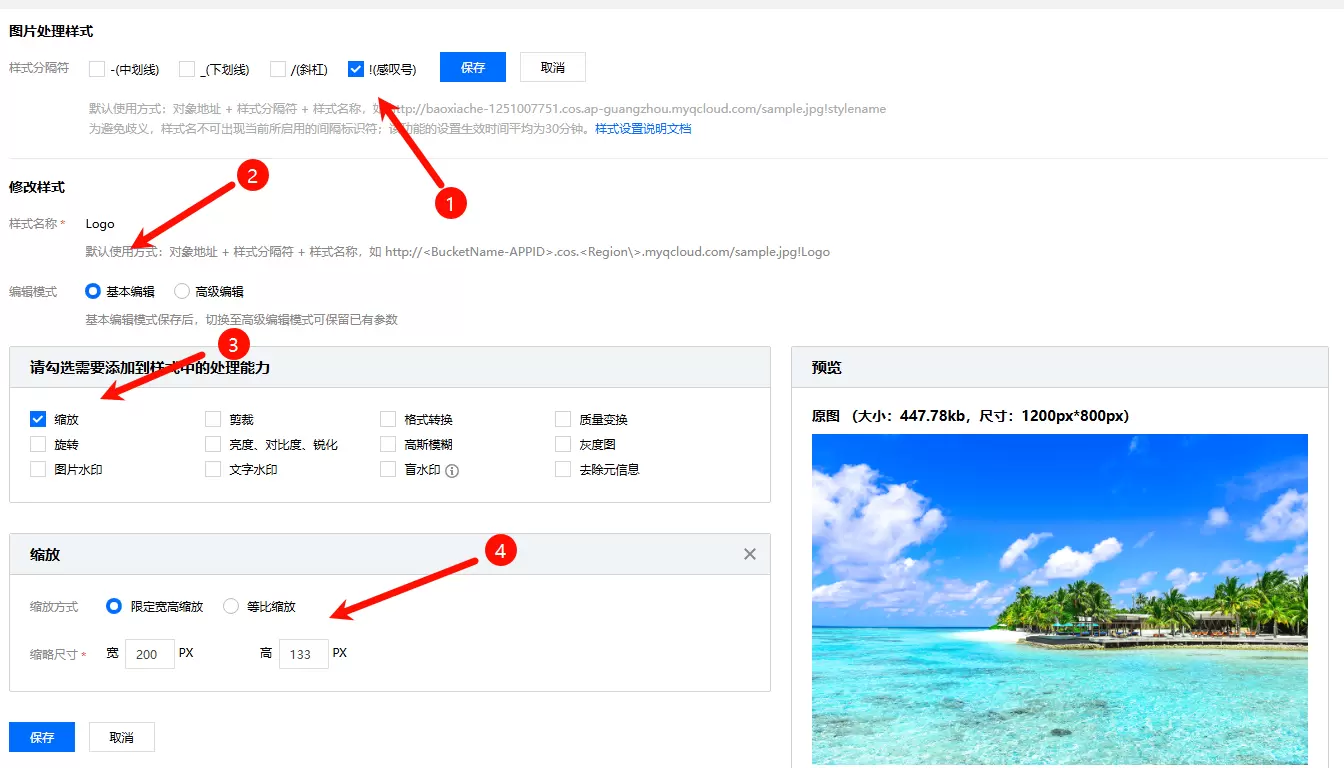
Task: Click the width 200 input field
Action: tap(150, 654)
